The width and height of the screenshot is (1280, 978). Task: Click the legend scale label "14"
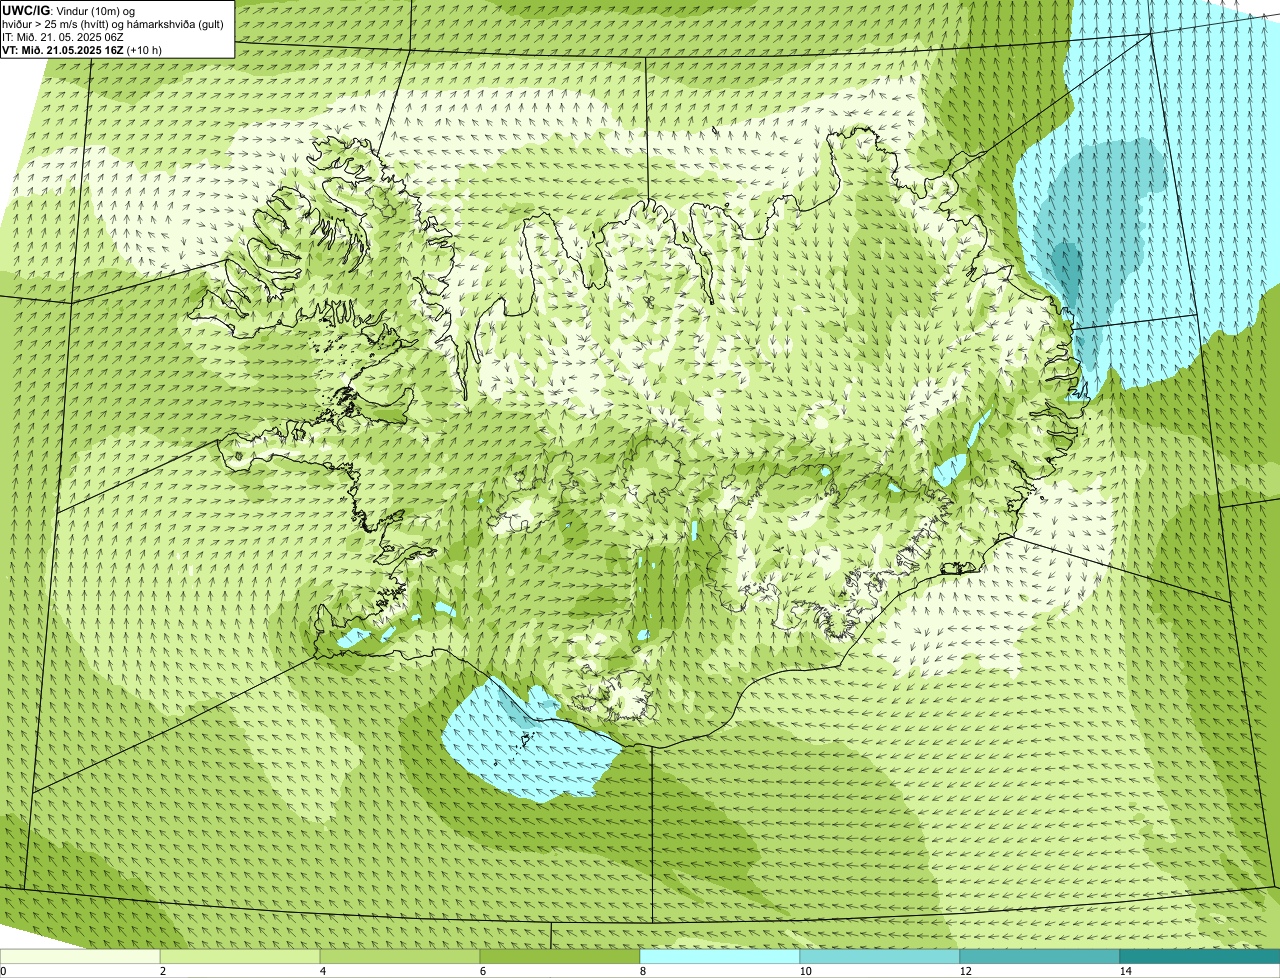1125,971
